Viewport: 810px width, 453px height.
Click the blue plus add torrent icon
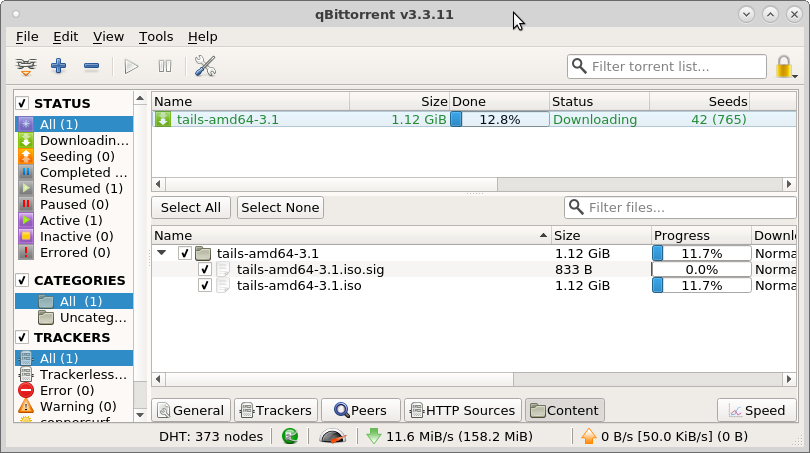tap(58, 67)
